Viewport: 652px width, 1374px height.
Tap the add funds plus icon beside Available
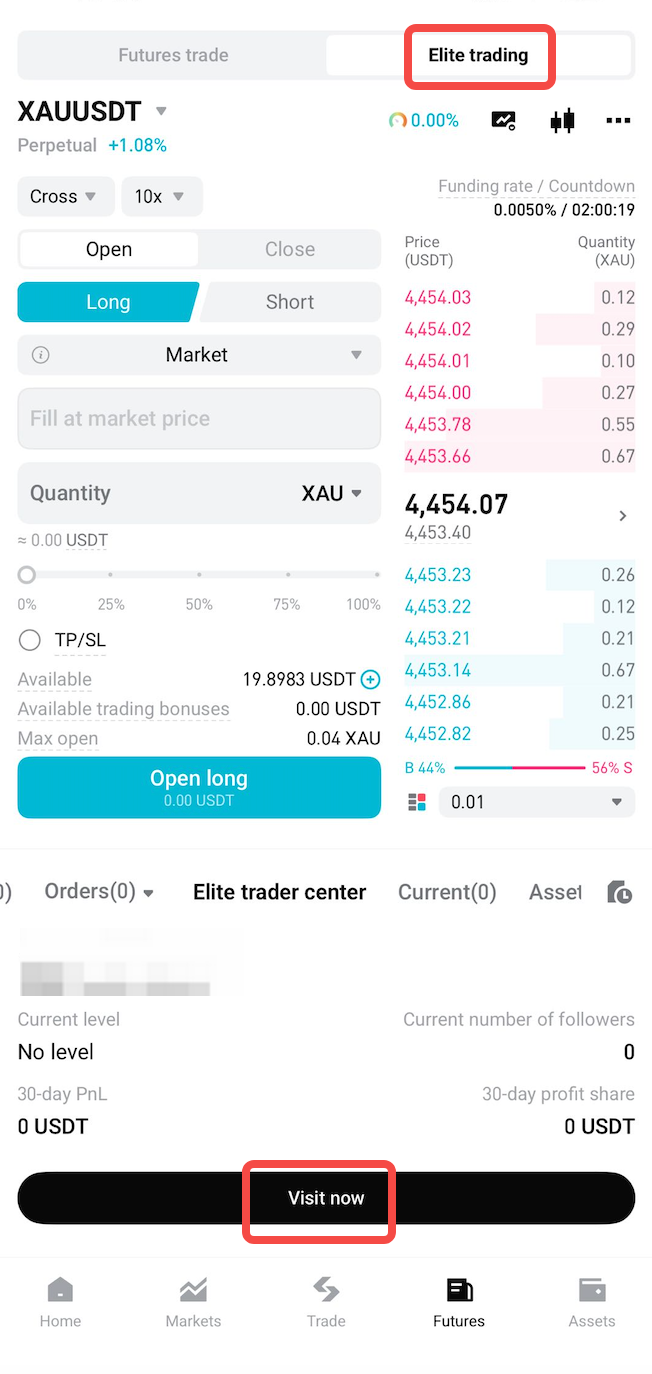371,679
